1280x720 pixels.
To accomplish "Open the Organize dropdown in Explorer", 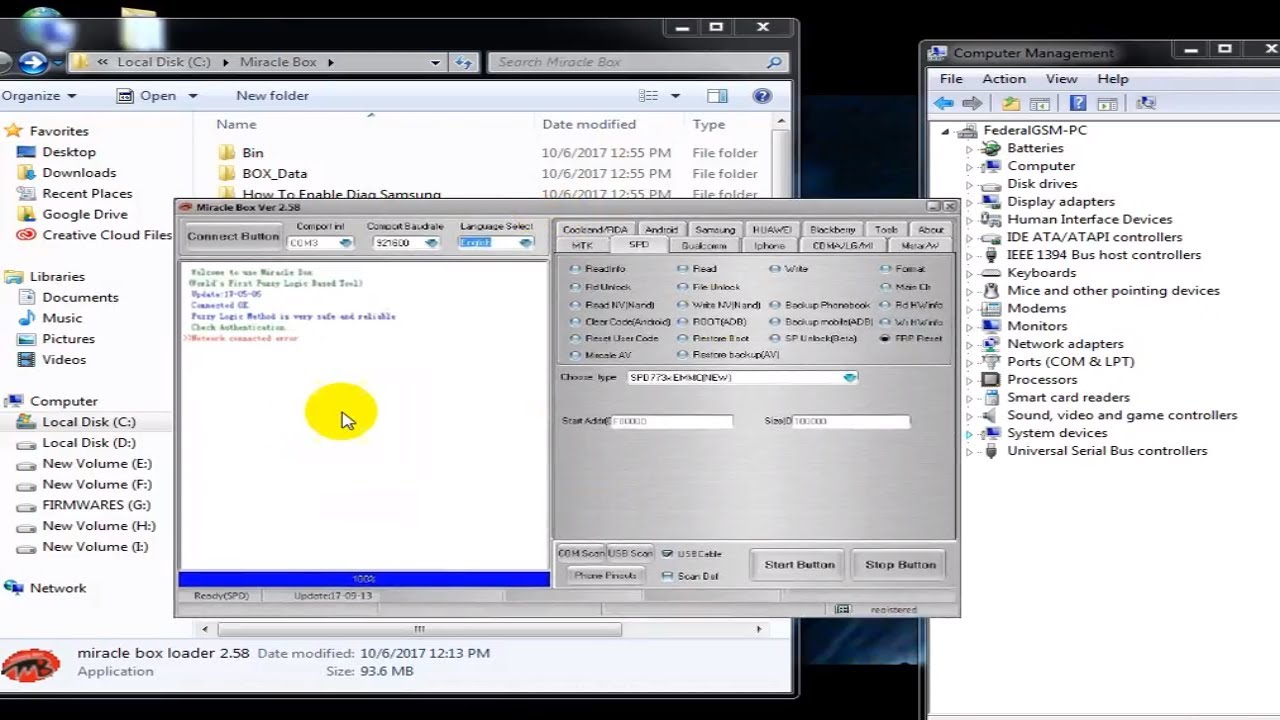I will pyautogui.click(x=39, y=96).
